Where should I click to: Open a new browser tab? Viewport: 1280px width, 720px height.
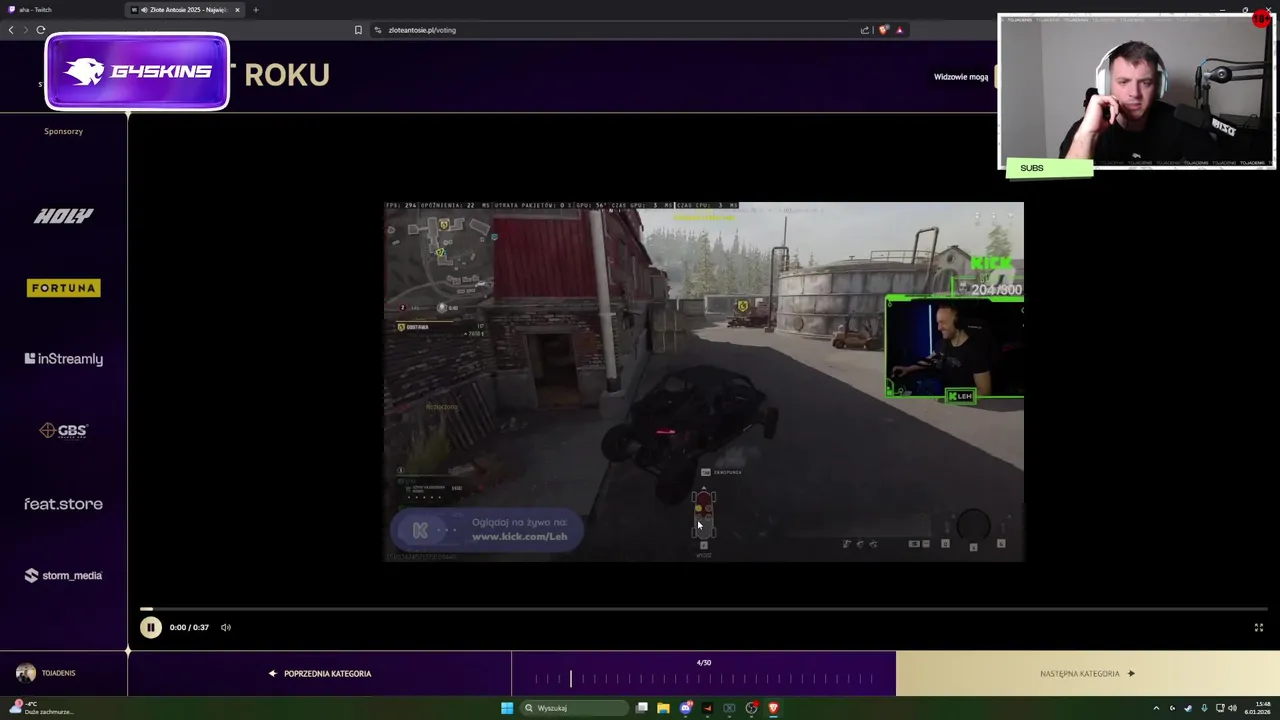[255, 10]
